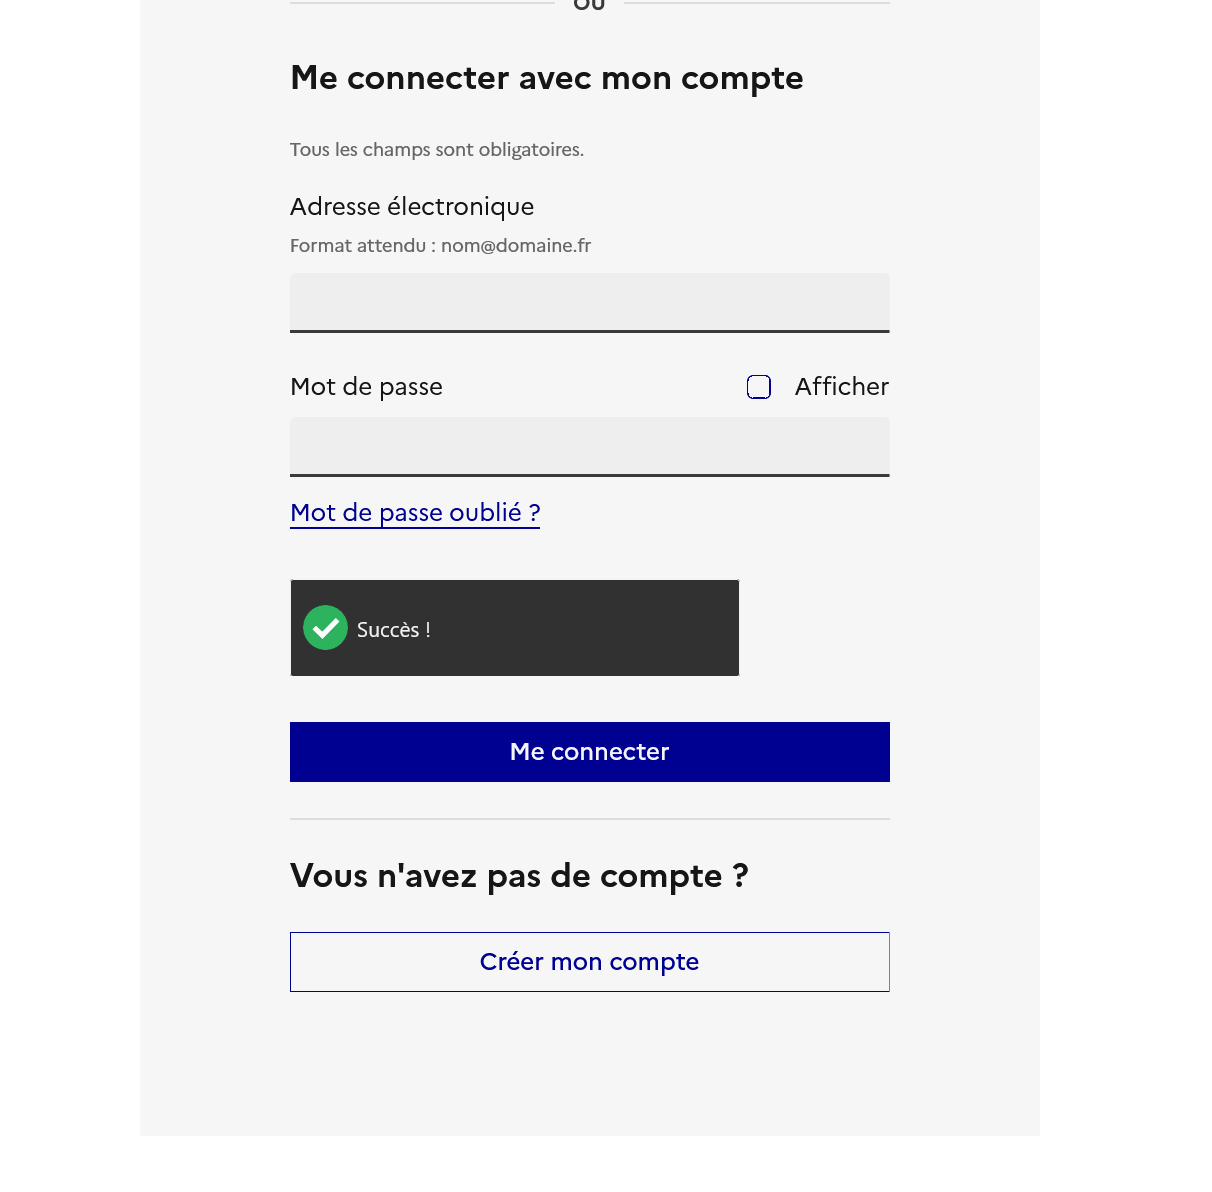Click the dark Succès captcha box
The height and width of the screenshot is (1192, 1212).
coord(515,628)
